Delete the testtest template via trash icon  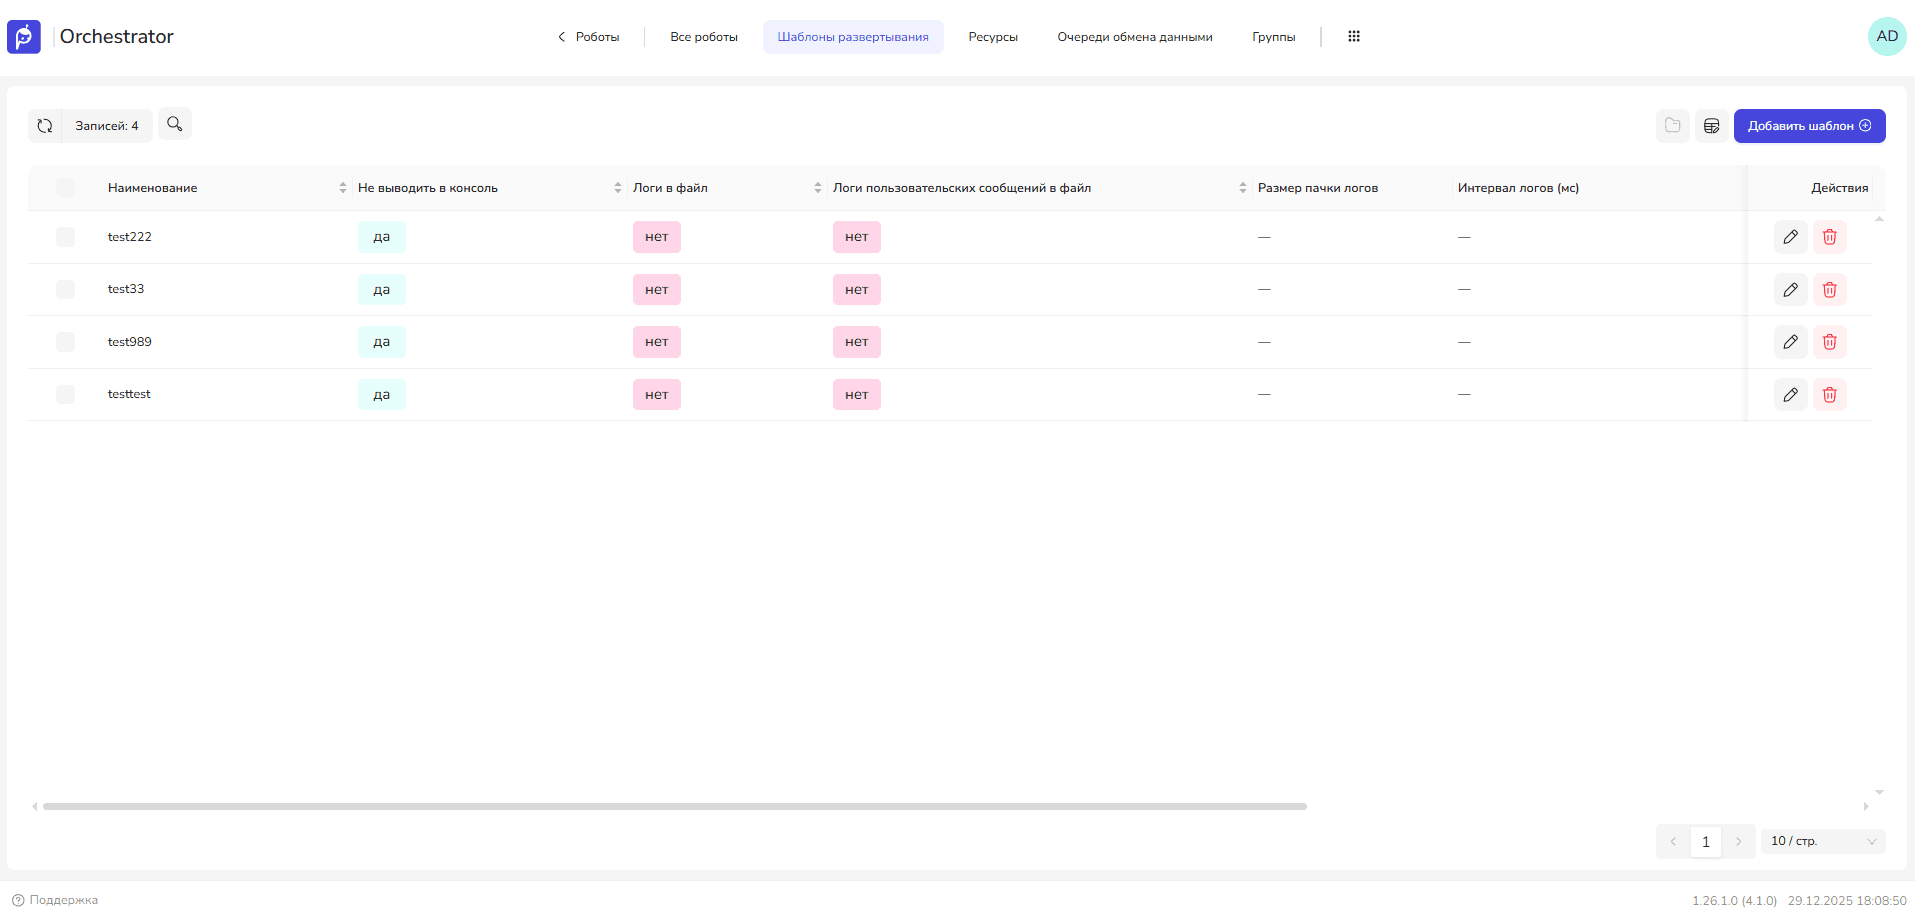1829,395
